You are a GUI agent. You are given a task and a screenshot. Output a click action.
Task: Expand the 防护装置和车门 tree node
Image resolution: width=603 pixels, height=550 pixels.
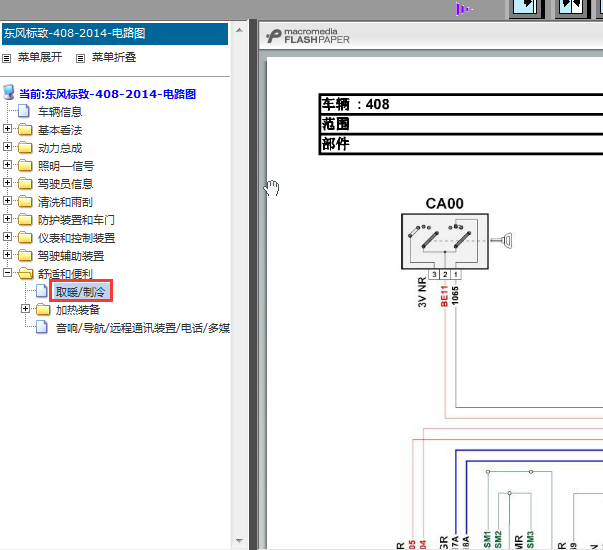(7, 218)
